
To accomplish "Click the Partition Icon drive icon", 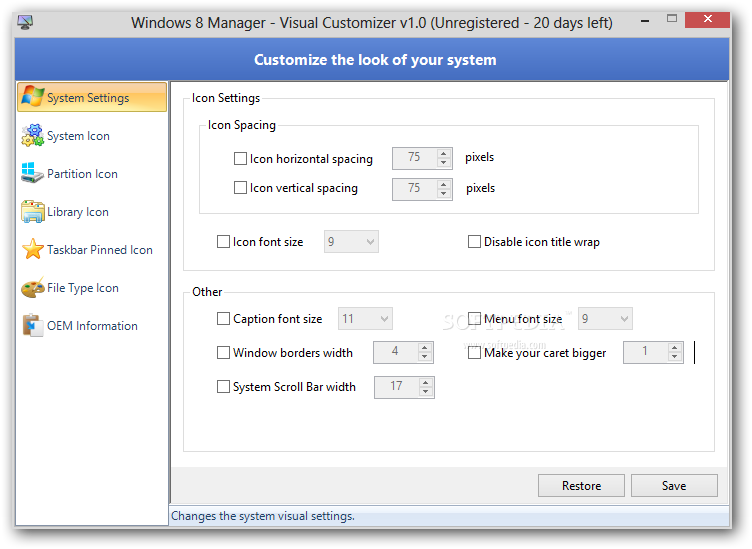I will coord(32,173).
